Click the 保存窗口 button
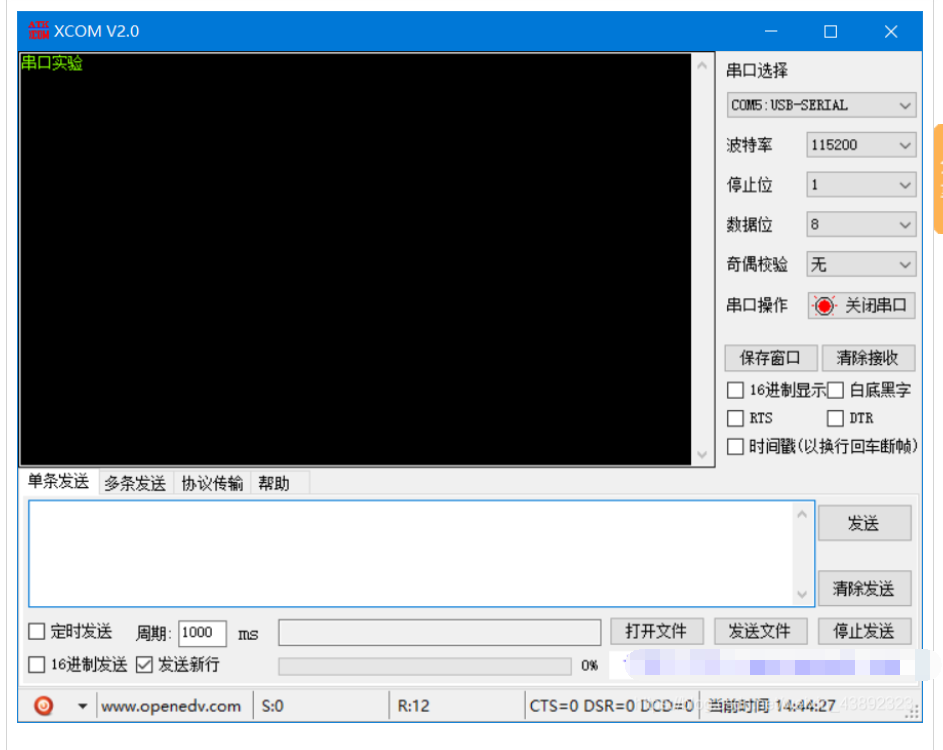This screenshot has height=750, width=943. [770, 358]
